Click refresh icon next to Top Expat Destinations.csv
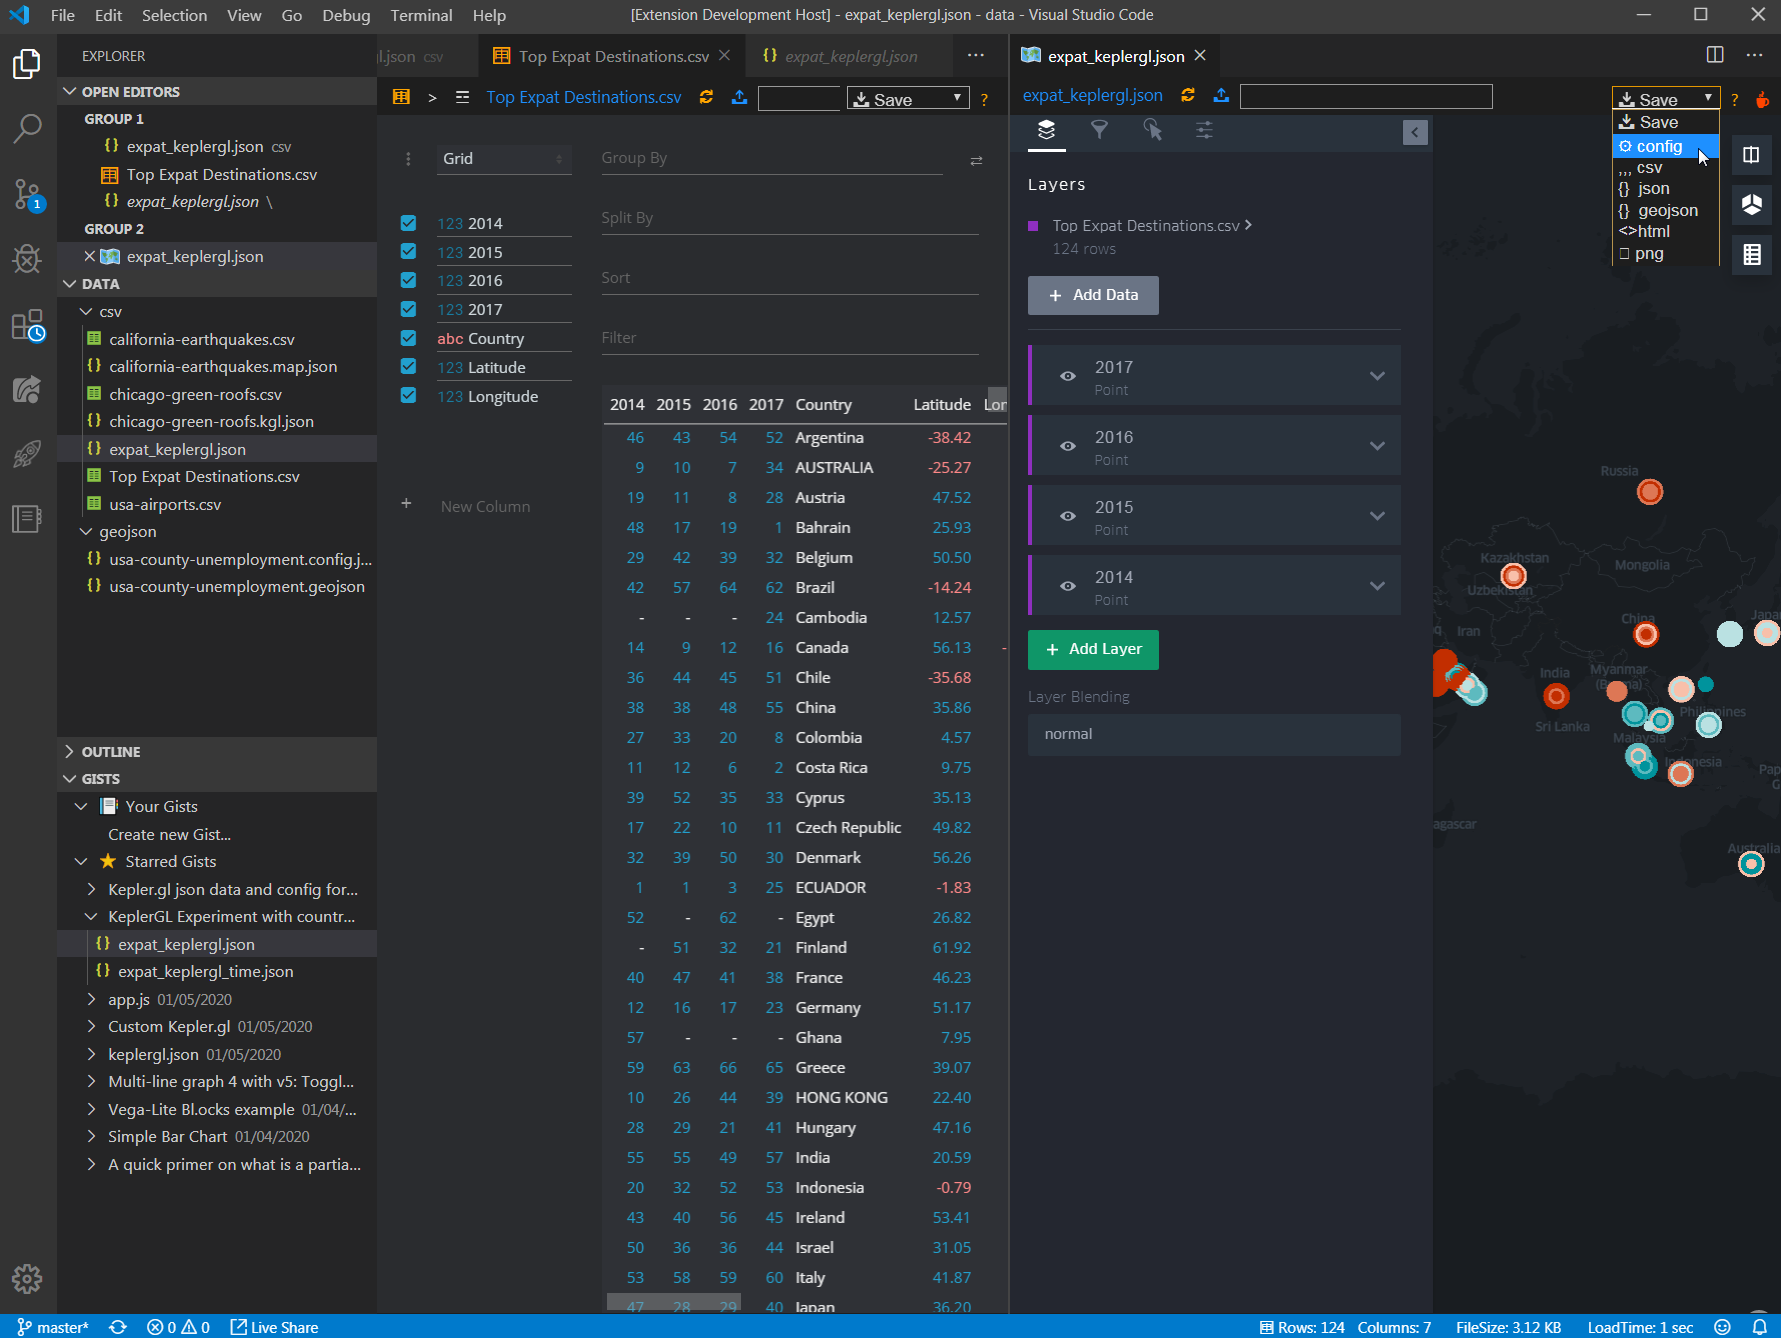 (706, 97)
